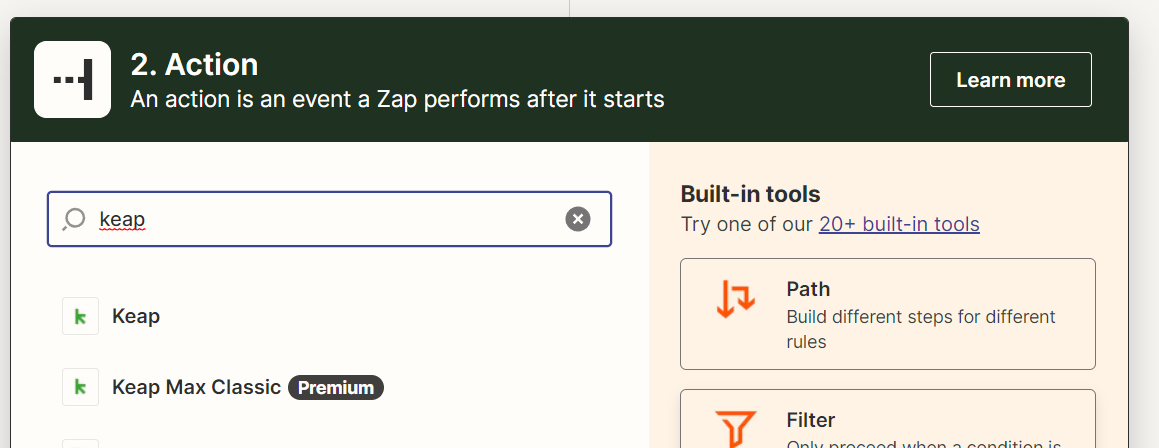Image resolution: width=1159 pixels, height=448 pixels.
Task: Click the '2. Action' heading
Action: click(194, 64)
